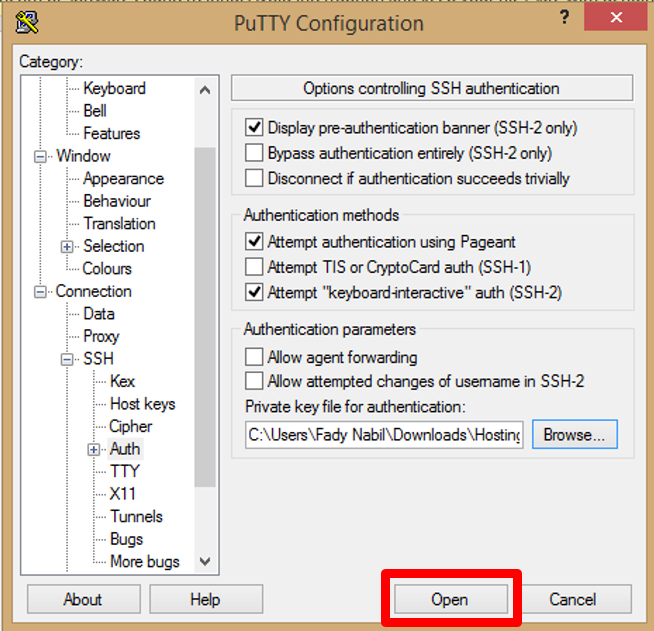Collapse the SSH category node
The image size is (654, 631).
click(x=68, y=359)
